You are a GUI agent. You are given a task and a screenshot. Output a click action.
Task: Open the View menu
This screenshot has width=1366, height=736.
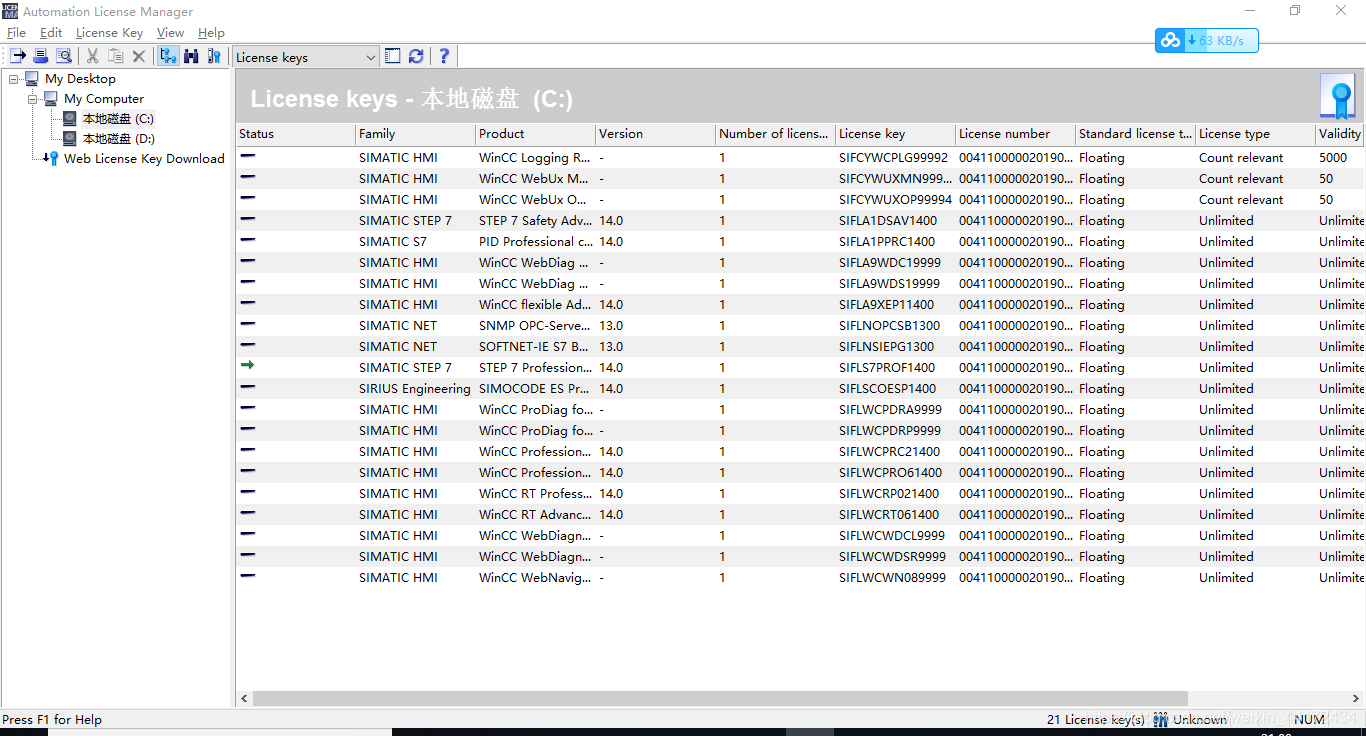click(x=170, y=33)
